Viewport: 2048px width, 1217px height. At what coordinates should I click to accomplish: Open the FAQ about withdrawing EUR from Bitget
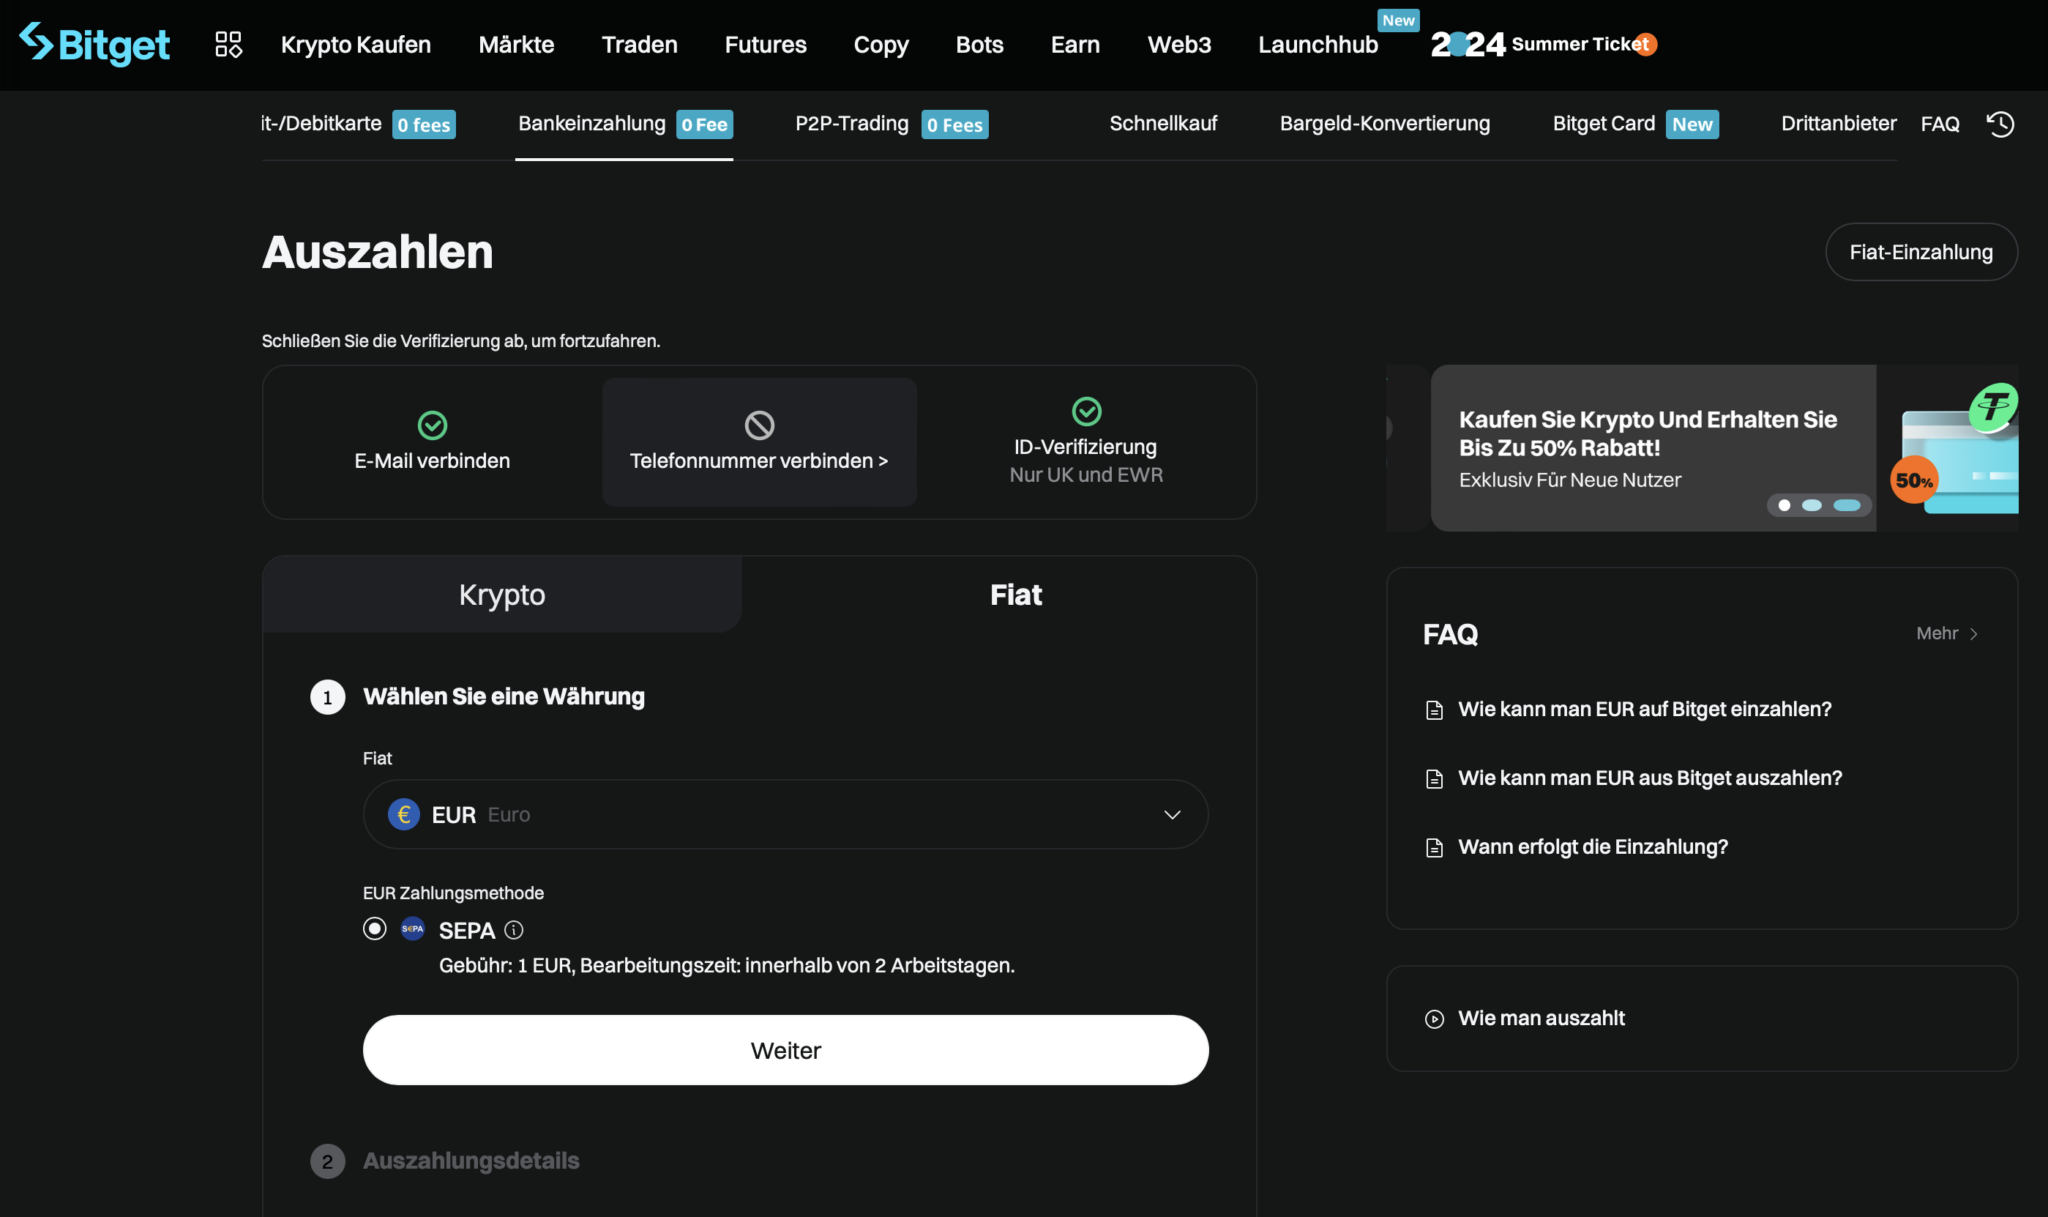pos(1650,777)
